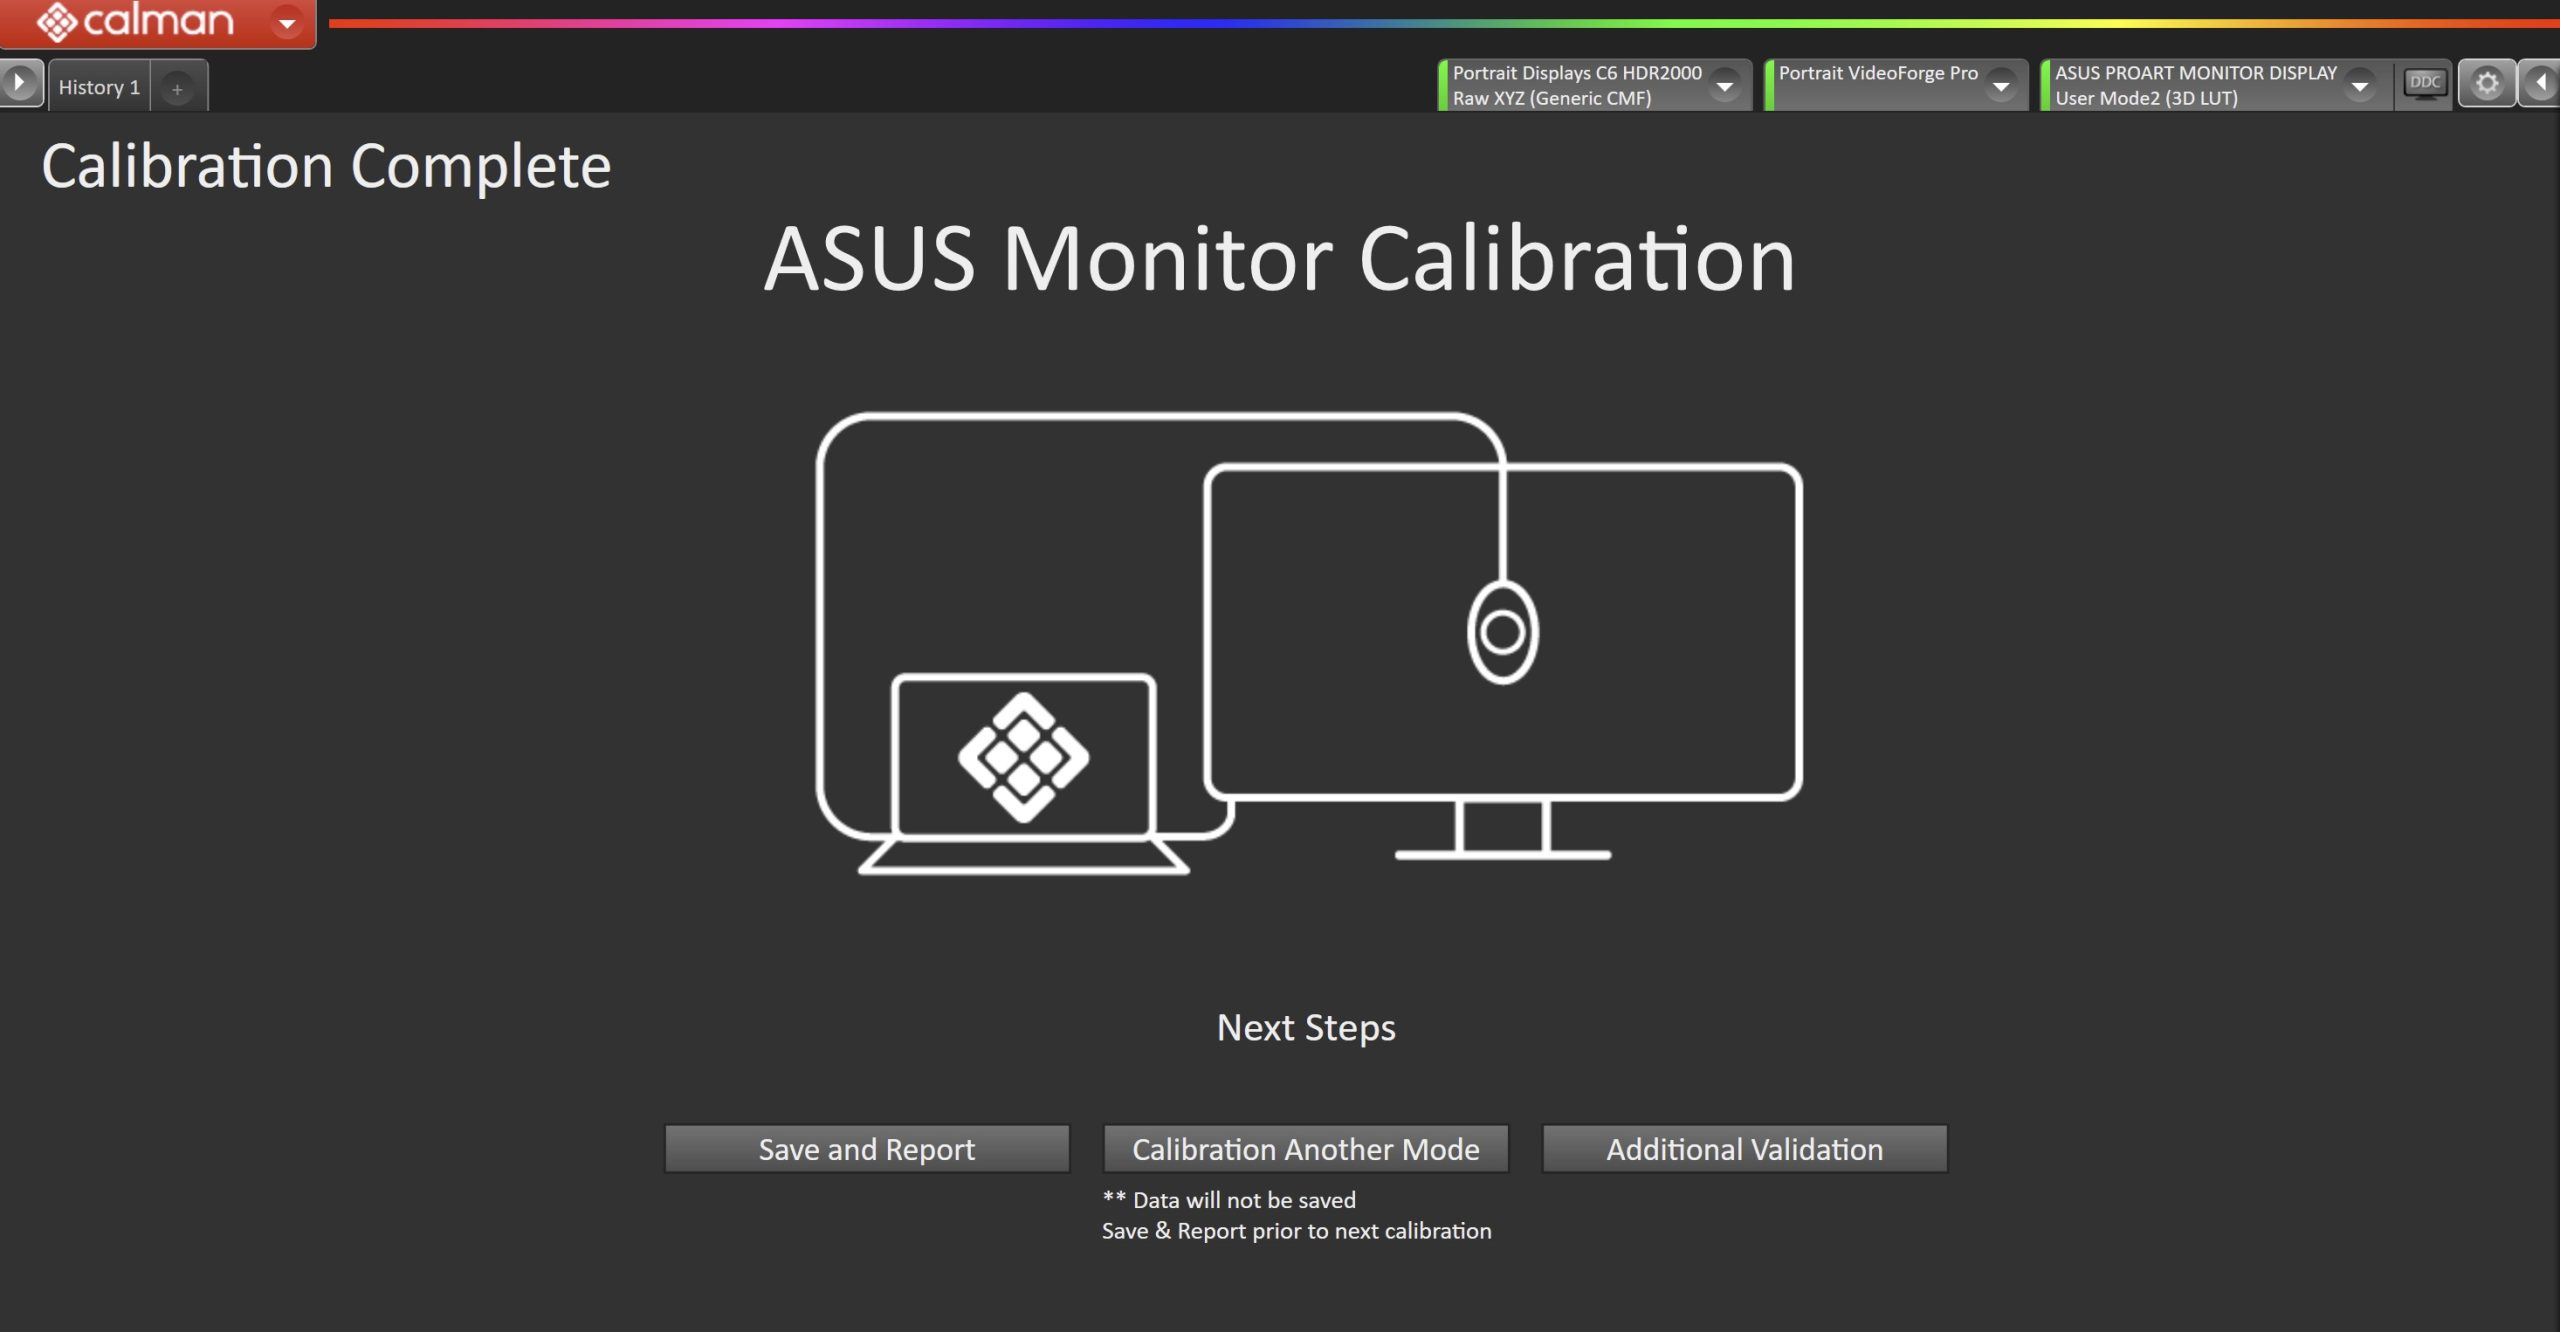Open ASUS PROART MONITOR DISPLAY dropdown
Screen dimensions: 2560x1332
click(2359, 86)
